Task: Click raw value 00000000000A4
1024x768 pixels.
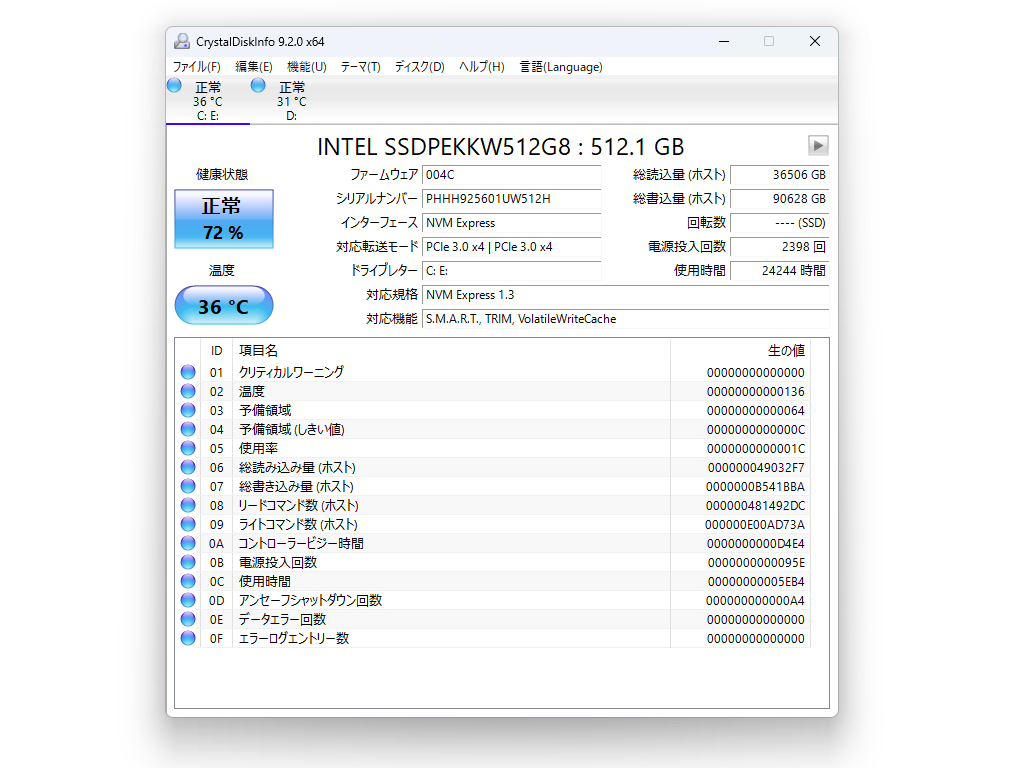Action: [x=755, y=600]
